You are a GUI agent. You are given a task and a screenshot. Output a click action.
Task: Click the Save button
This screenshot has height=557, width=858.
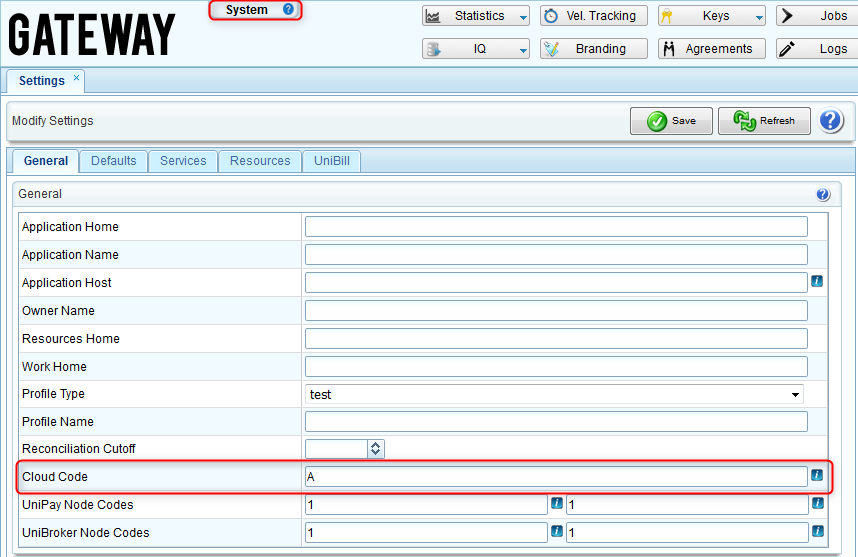(x=671, y=121)
